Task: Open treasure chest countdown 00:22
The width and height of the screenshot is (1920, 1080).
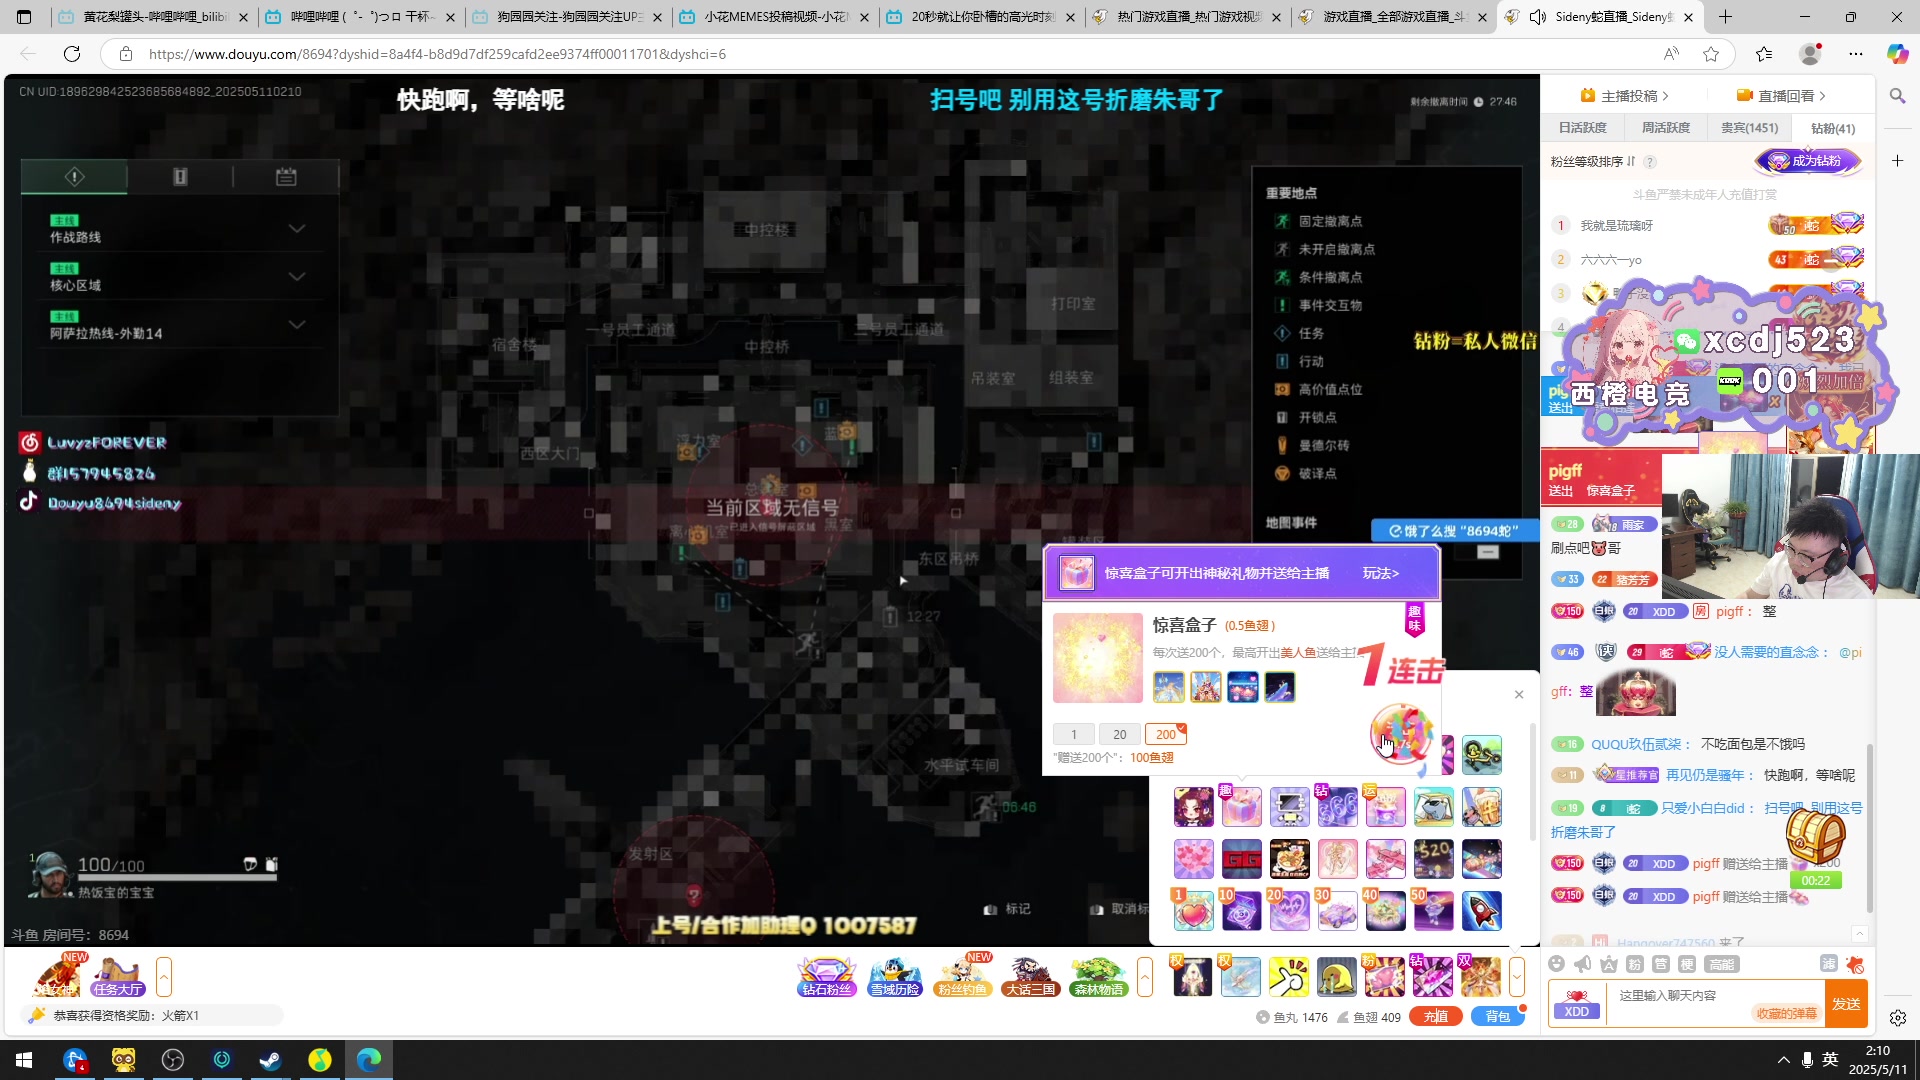Action: pos(1815,850)
